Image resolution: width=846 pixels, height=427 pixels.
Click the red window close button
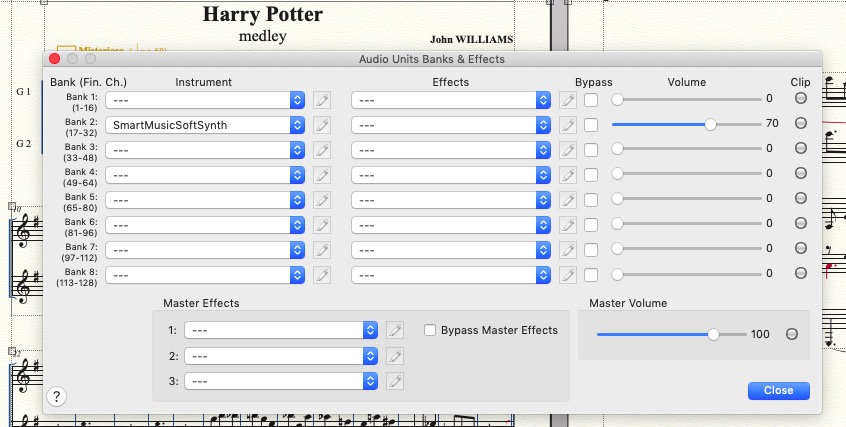tap(55, 59)
